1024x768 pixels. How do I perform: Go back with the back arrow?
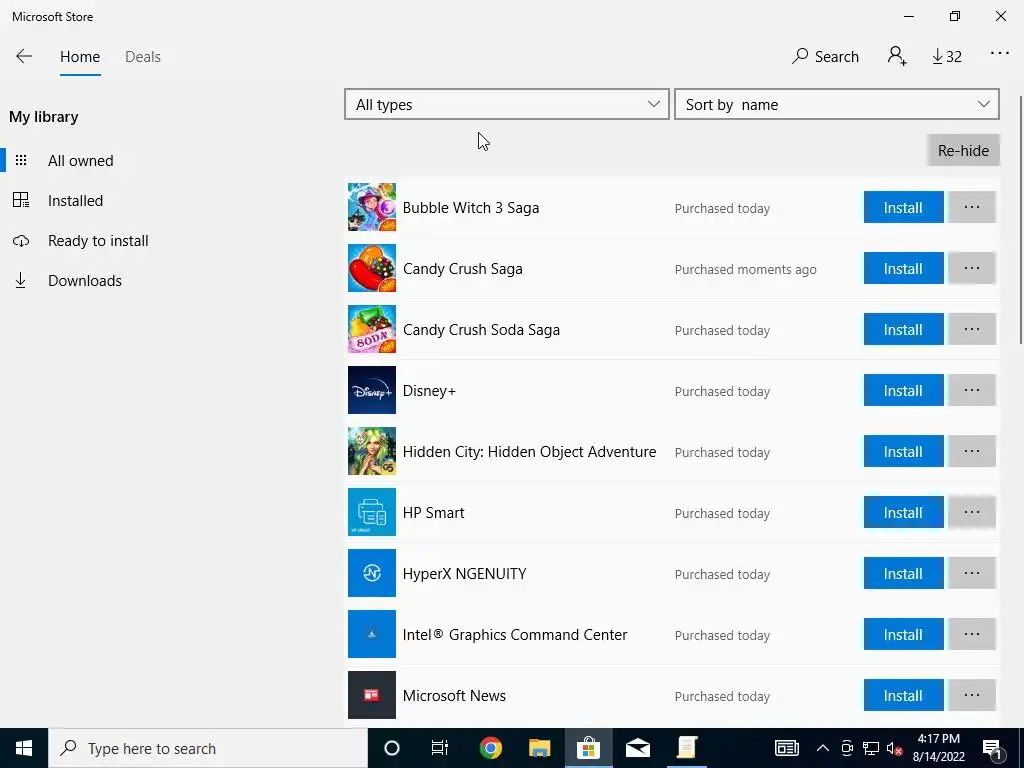tap(24, 57)
